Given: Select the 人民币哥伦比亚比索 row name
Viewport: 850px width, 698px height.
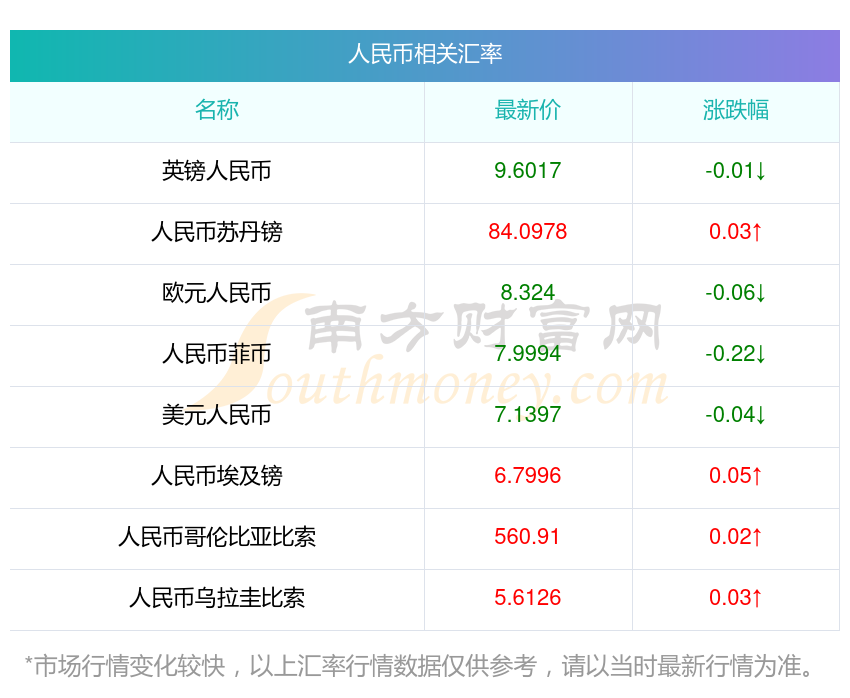Looking at the screenshot, I should coord(217,537).
